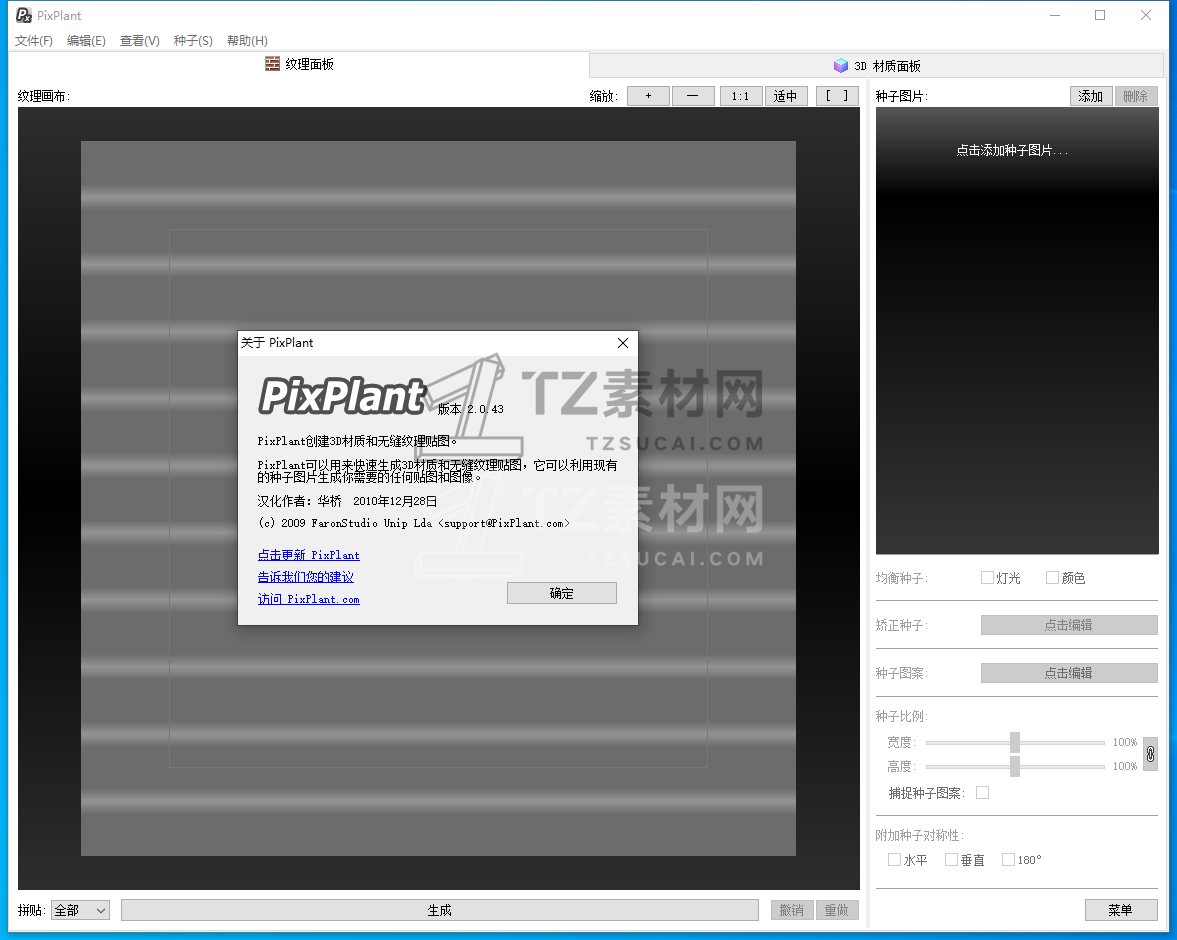The width and height of the screenshot is (1177, 940).
Task: Open the 菜单 button
Action: pos(1121,910)
